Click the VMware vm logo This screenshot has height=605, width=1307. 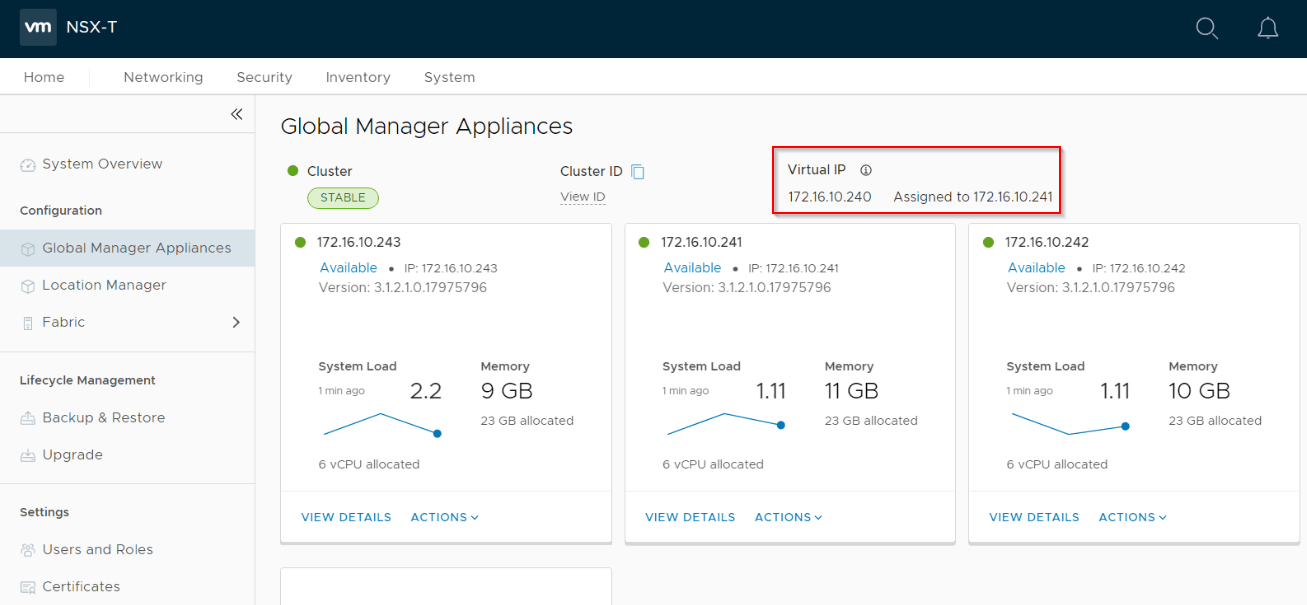(38, 28)
